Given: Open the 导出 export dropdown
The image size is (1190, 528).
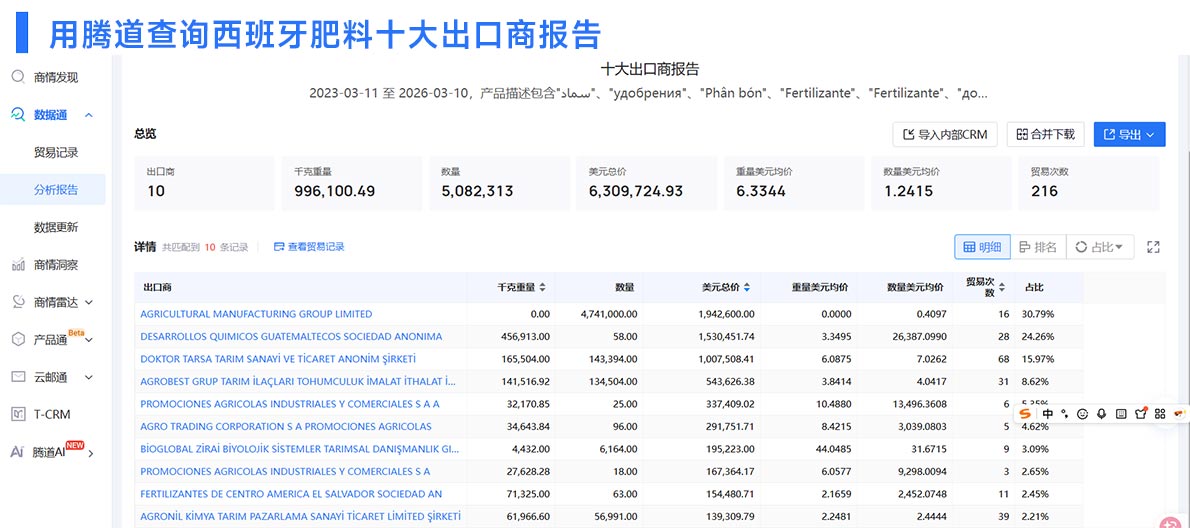Looking at the screenshot, I should tap(1129, 134).
